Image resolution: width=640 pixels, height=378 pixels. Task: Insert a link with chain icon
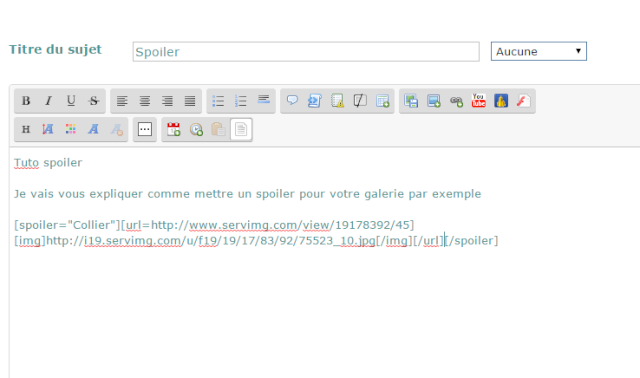click(456, 101)
